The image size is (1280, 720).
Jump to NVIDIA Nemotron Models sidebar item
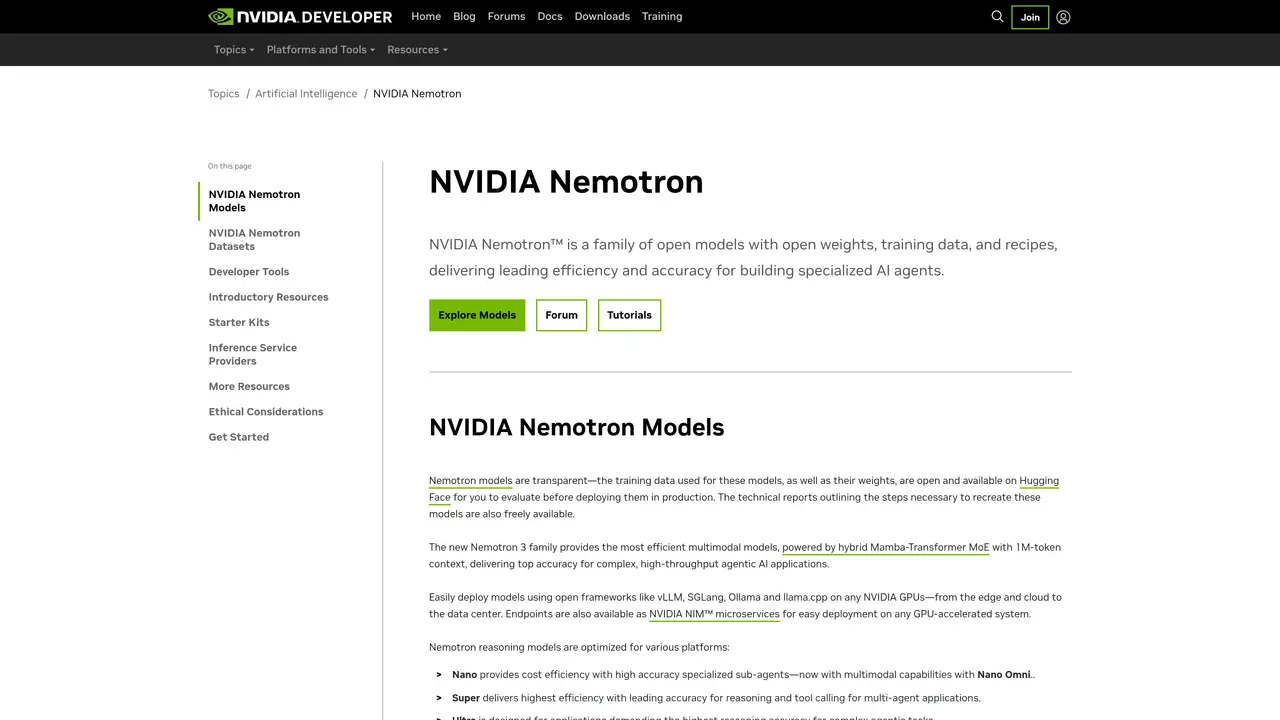254,201
